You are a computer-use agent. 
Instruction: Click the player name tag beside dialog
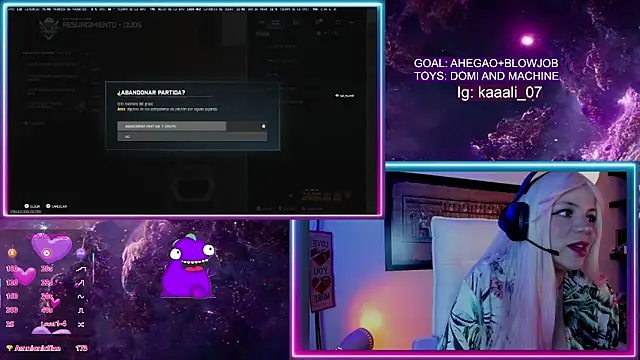coord(345,96)
